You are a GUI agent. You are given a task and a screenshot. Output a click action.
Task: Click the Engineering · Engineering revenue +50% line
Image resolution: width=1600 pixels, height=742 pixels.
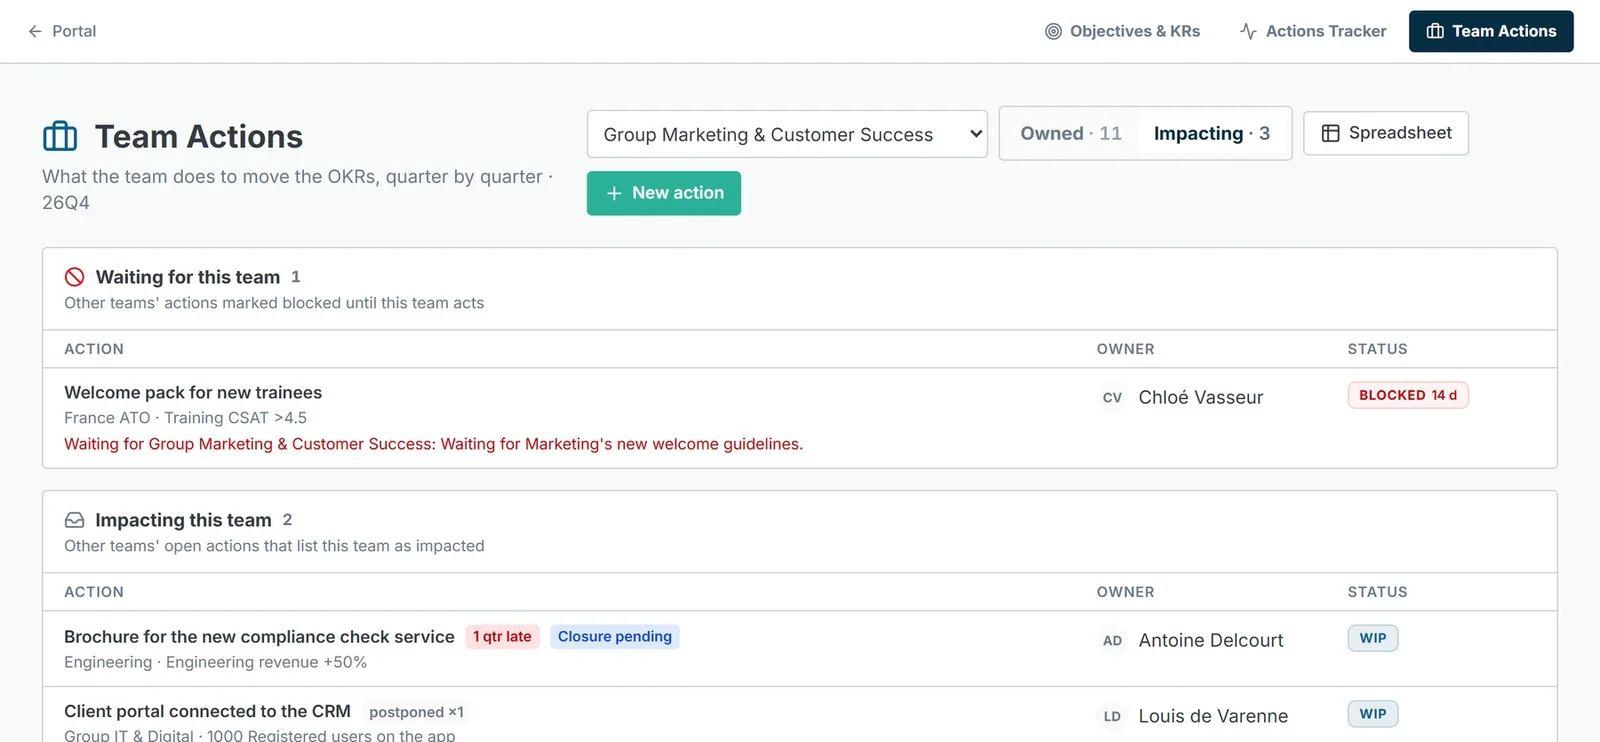(x=215, y=662)
